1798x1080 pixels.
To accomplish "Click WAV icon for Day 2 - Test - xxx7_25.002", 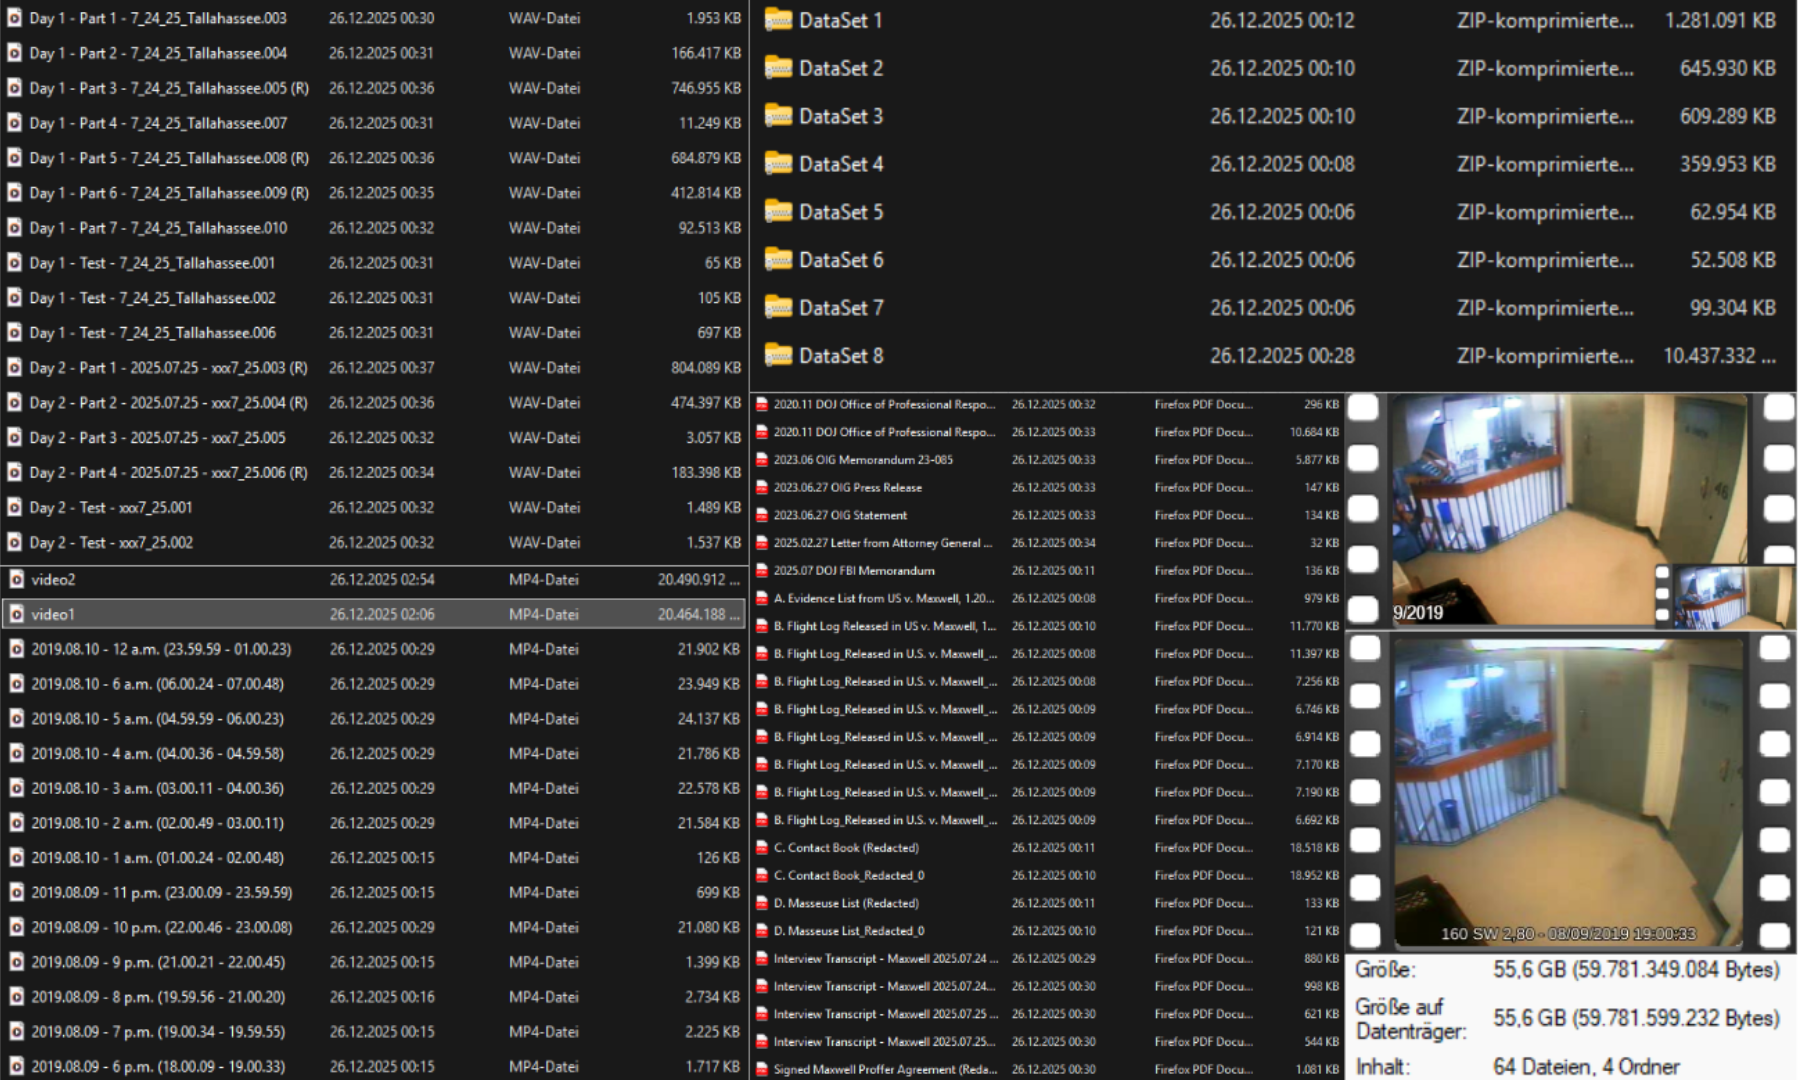I will [15, 542].
